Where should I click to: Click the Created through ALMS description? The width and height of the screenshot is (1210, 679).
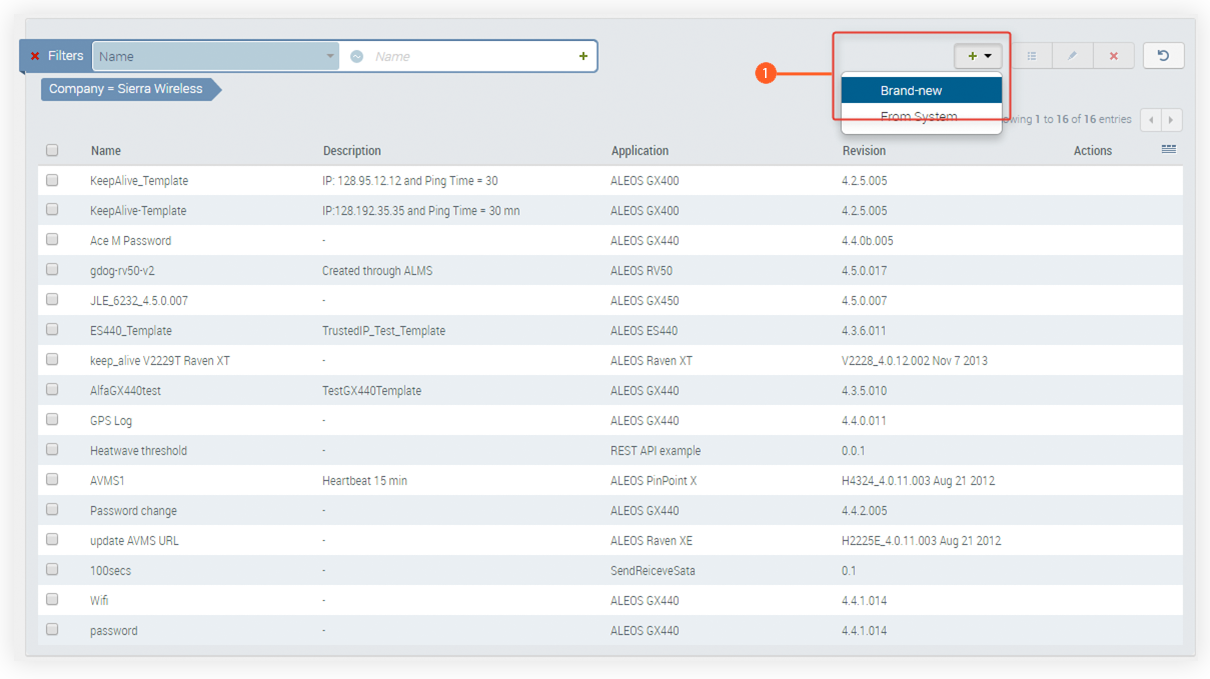tap(377, 271)
